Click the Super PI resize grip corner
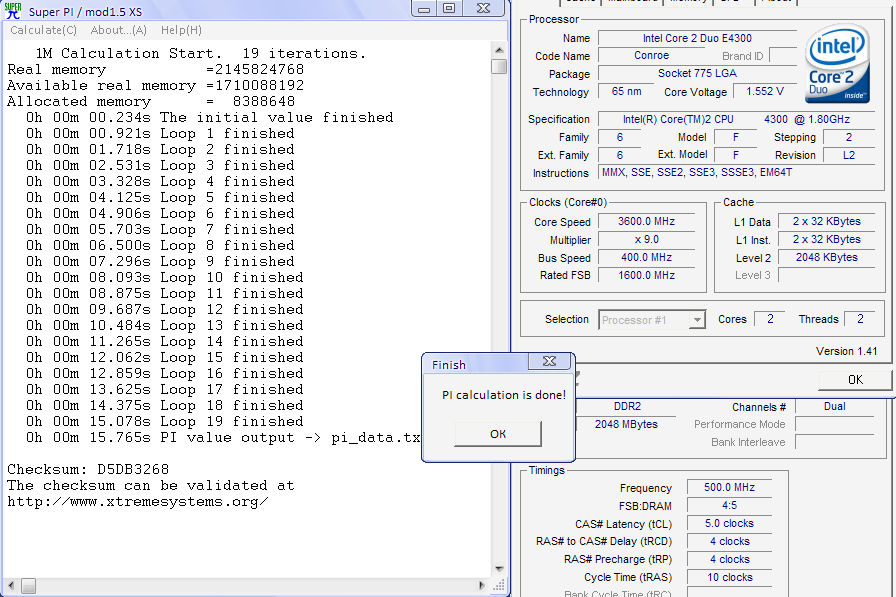 [x=499, y=586]
